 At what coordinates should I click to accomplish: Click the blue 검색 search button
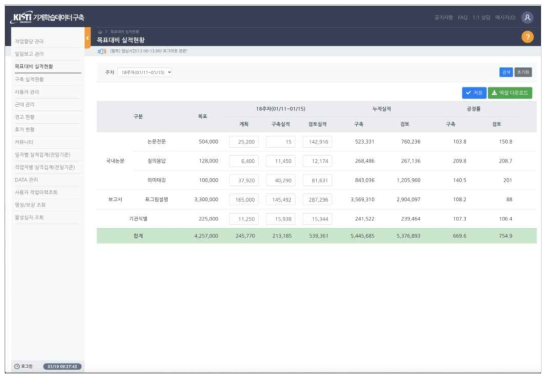click(x=506, y=72)
